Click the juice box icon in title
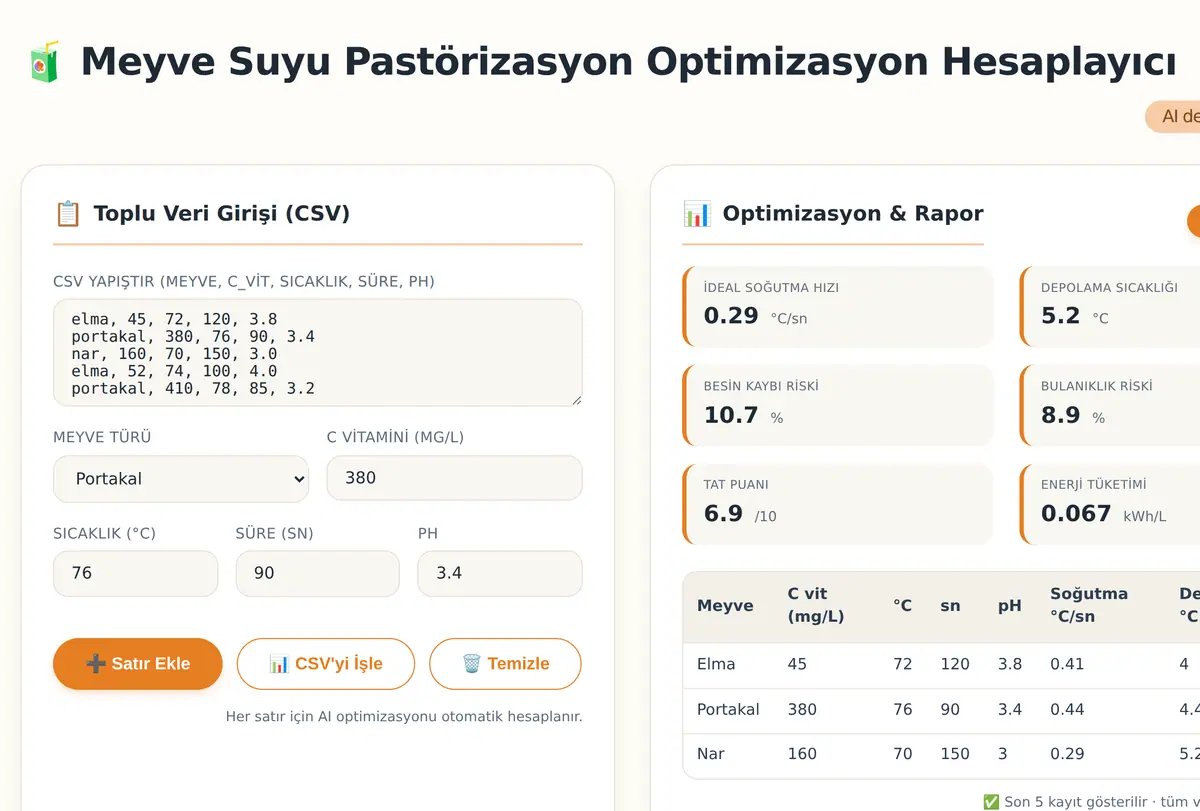Image resolution: width=1200 pixels, height=811 pixels. tap(44, 62)
